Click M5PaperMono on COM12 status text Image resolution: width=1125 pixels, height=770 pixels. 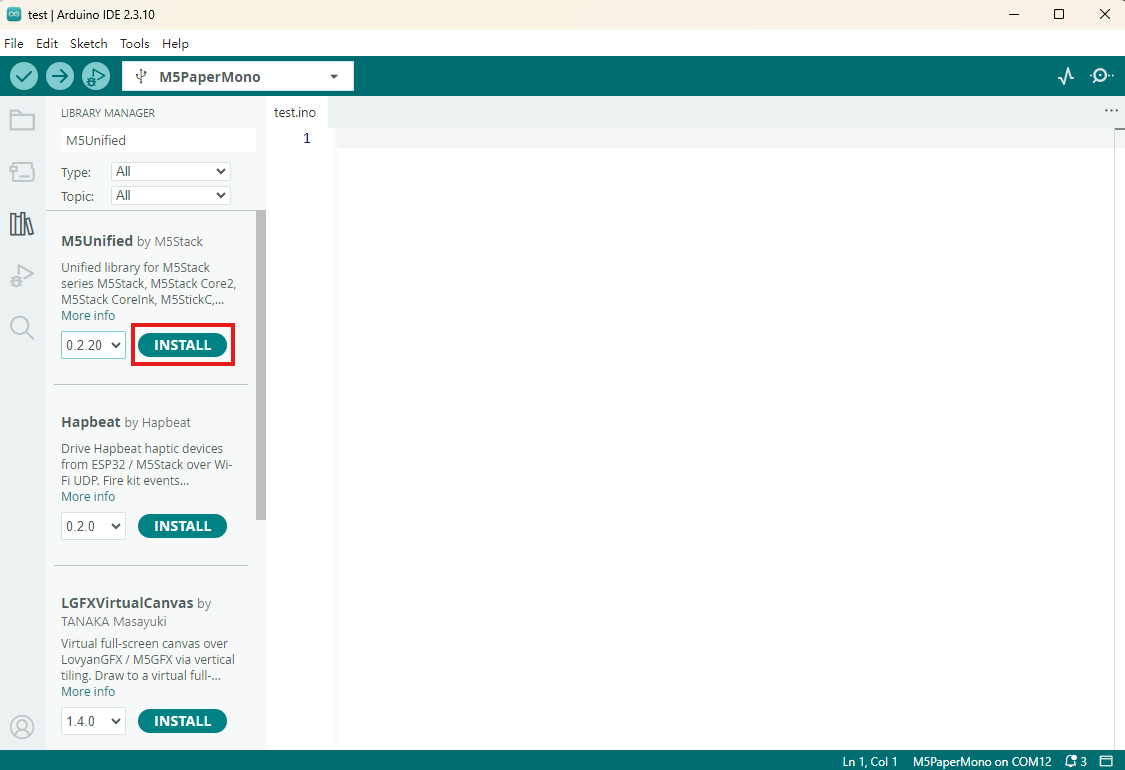pos(982,761)
